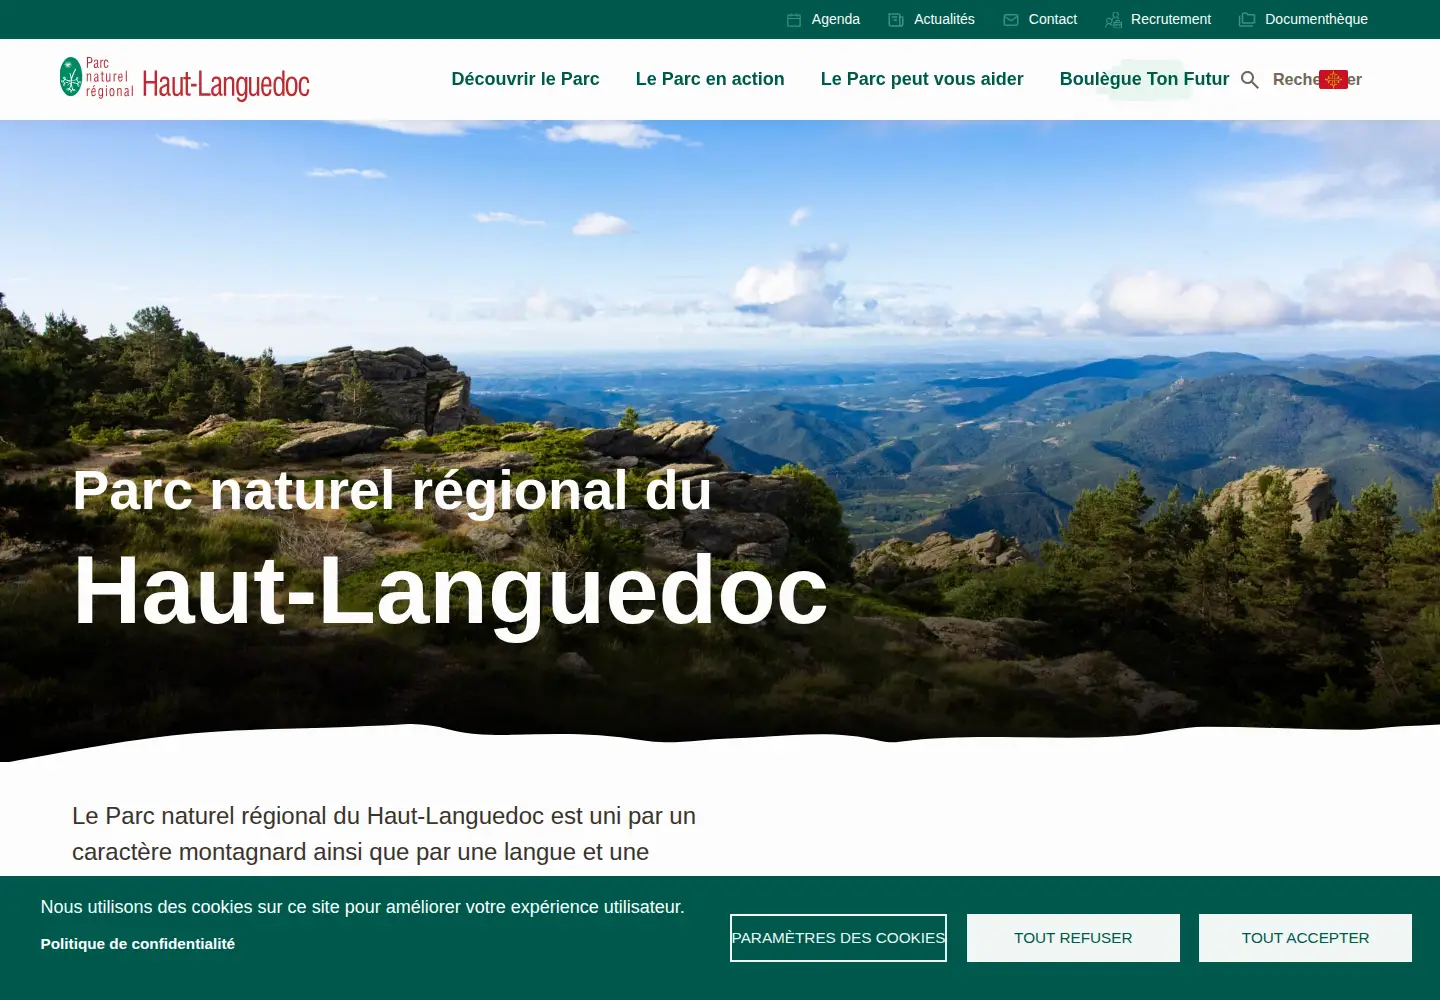Click the Parc naturel régional Haut-Languedoc logo
Screen dimensions: 1440x1000
pos(185,79)
